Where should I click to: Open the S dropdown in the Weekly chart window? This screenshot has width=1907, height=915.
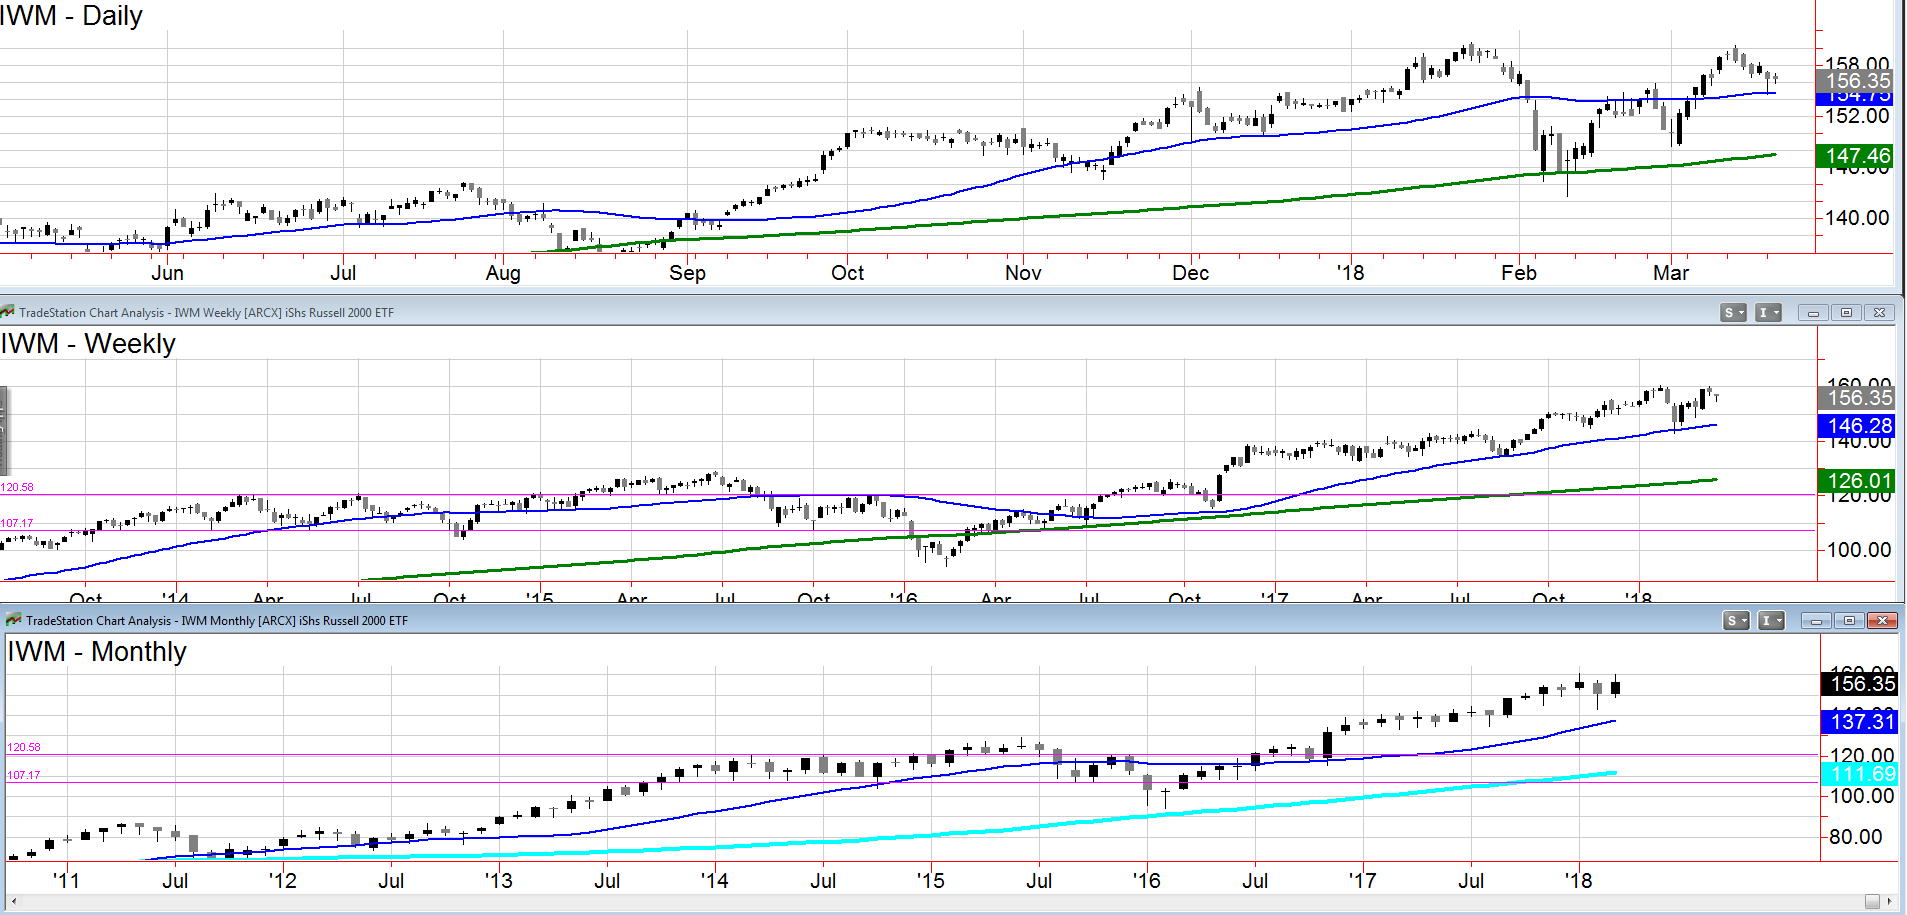point(1733,313)
